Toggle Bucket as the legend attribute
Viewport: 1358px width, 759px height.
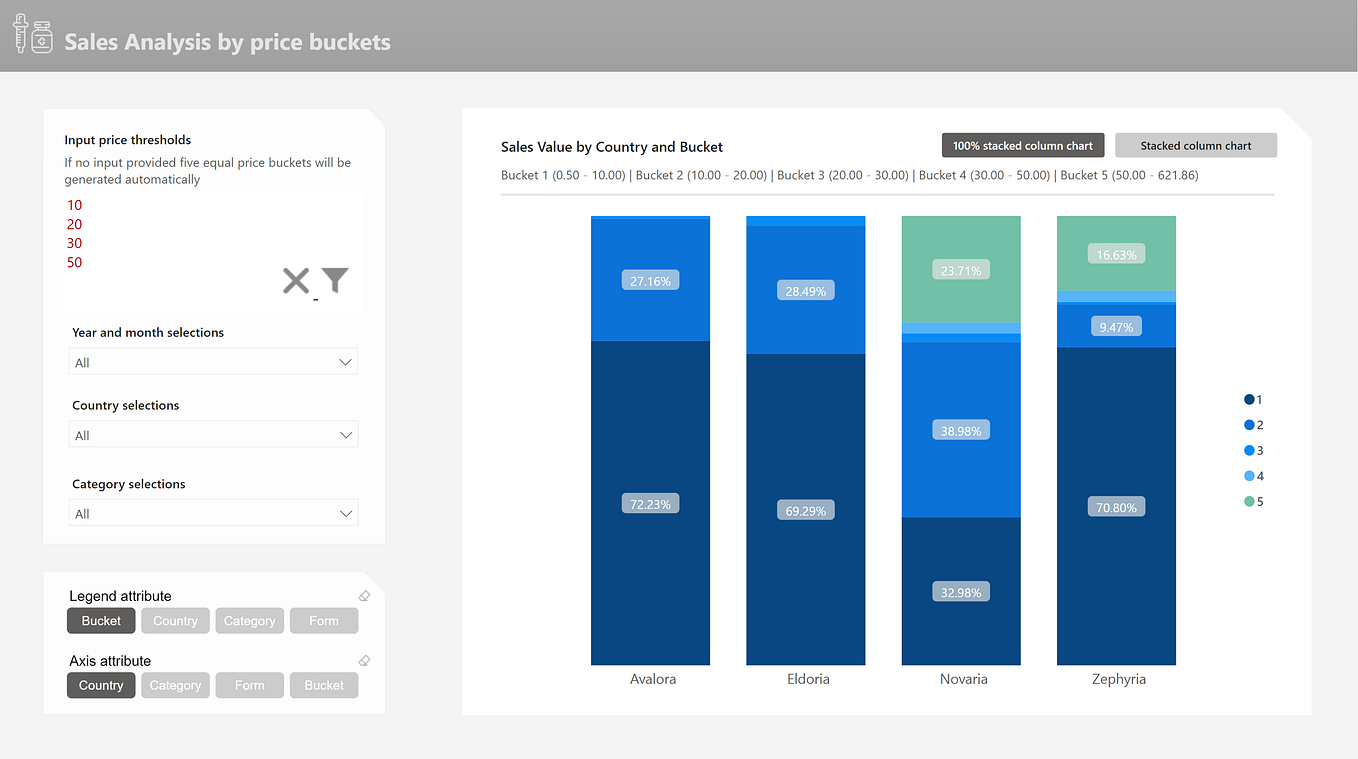click(x=100, y=620)
